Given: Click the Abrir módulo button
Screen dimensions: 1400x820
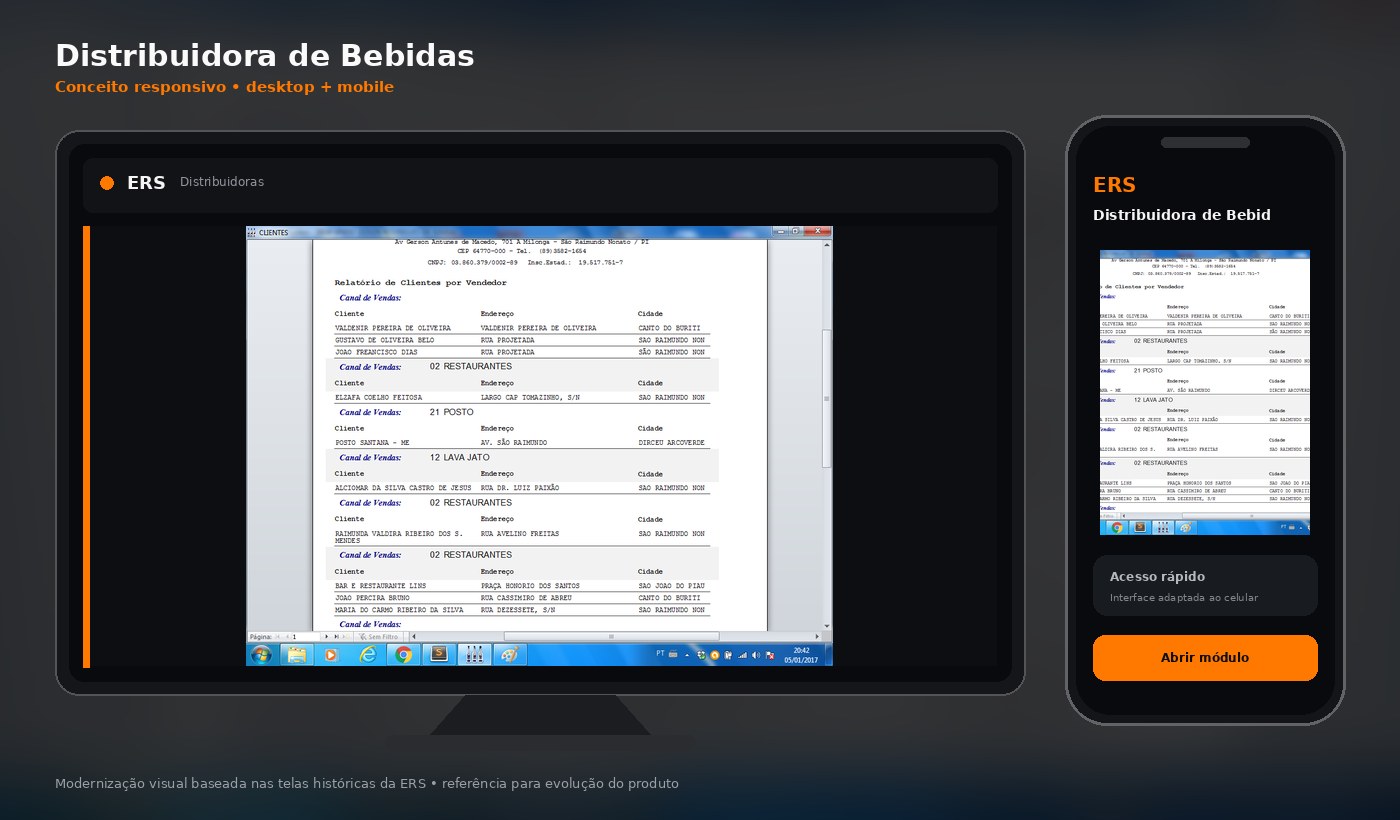Looking at the screenshot, I should (1205, 658).
